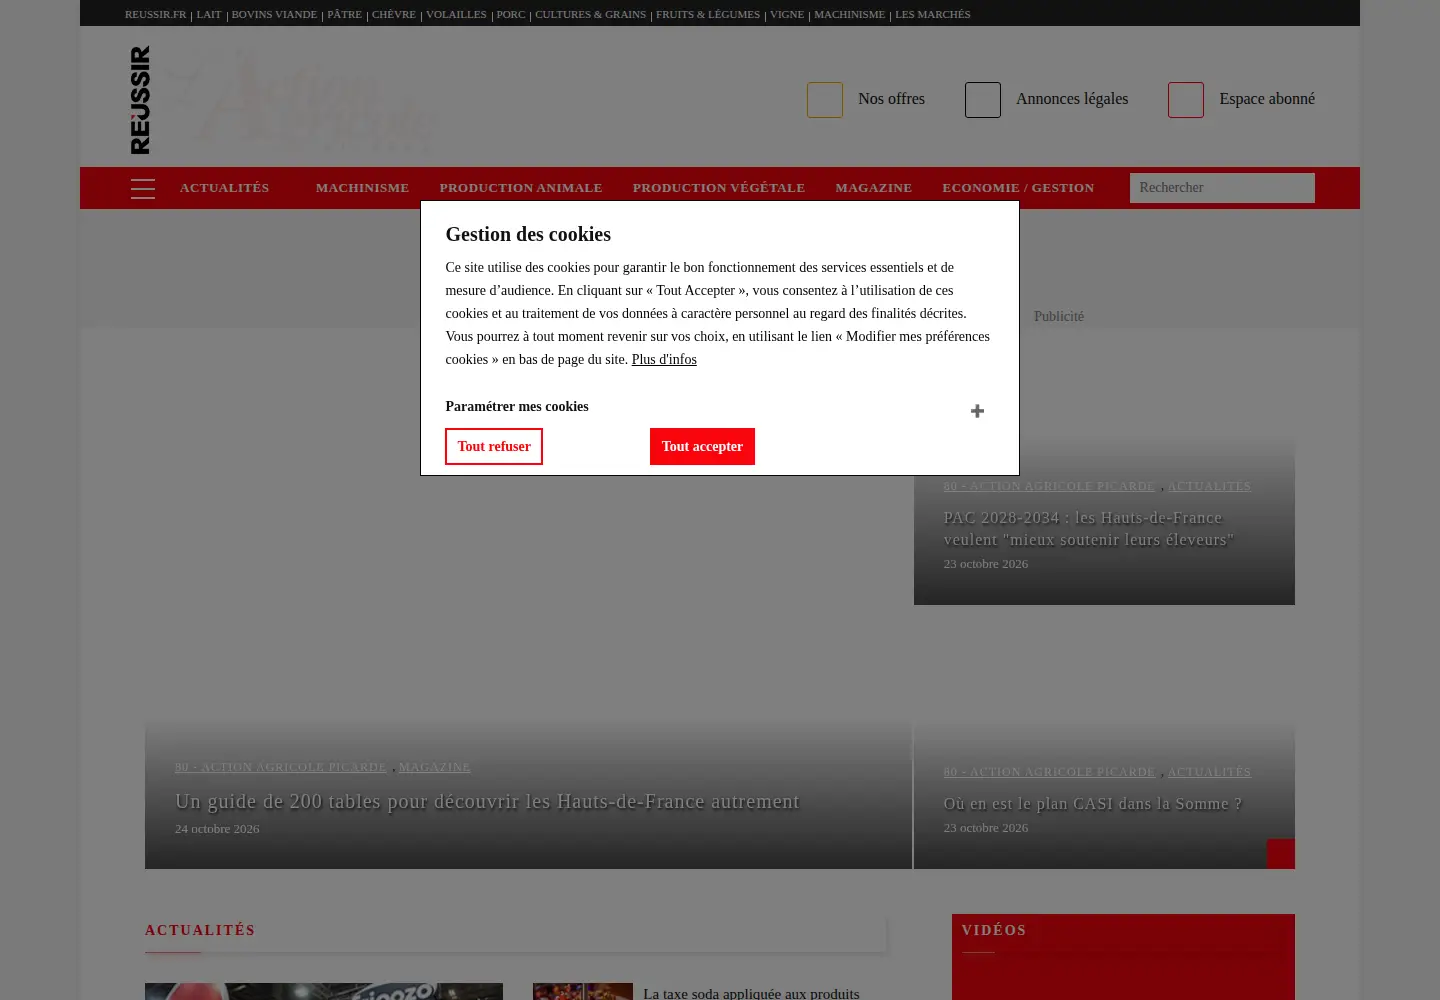This screenshot has width=1440, height=1000.
Task: Click the VIDÉOS section heading
Action: click(994, 931)
